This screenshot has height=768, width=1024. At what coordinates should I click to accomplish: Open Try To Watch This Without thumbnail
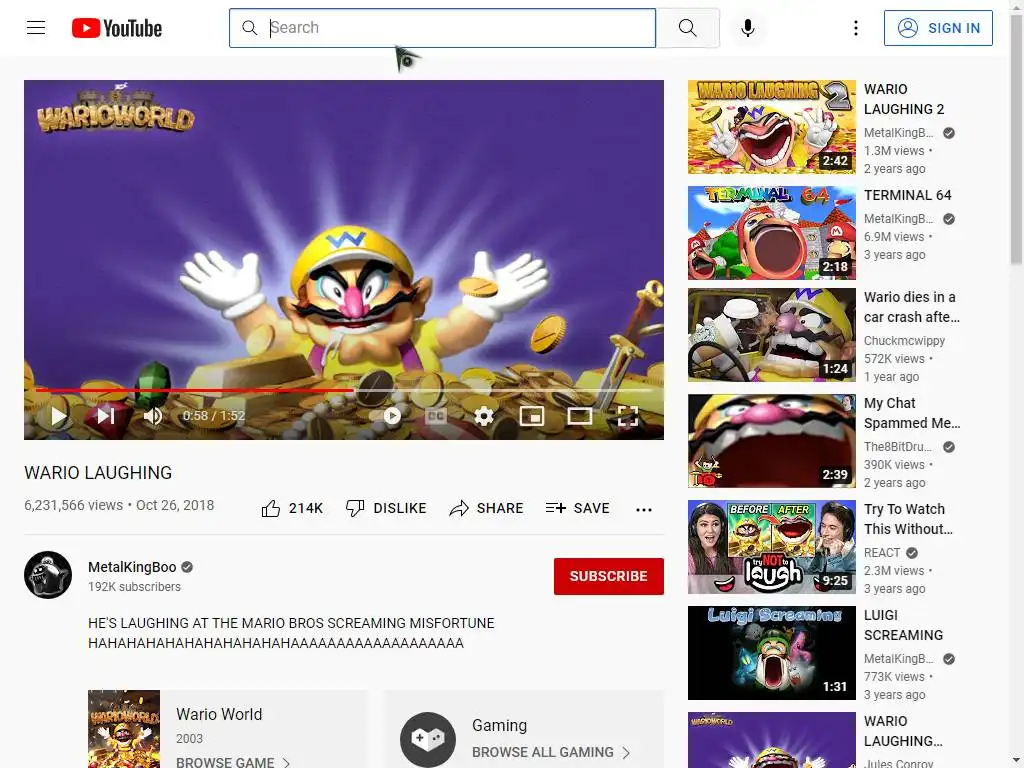pos(771,547)
